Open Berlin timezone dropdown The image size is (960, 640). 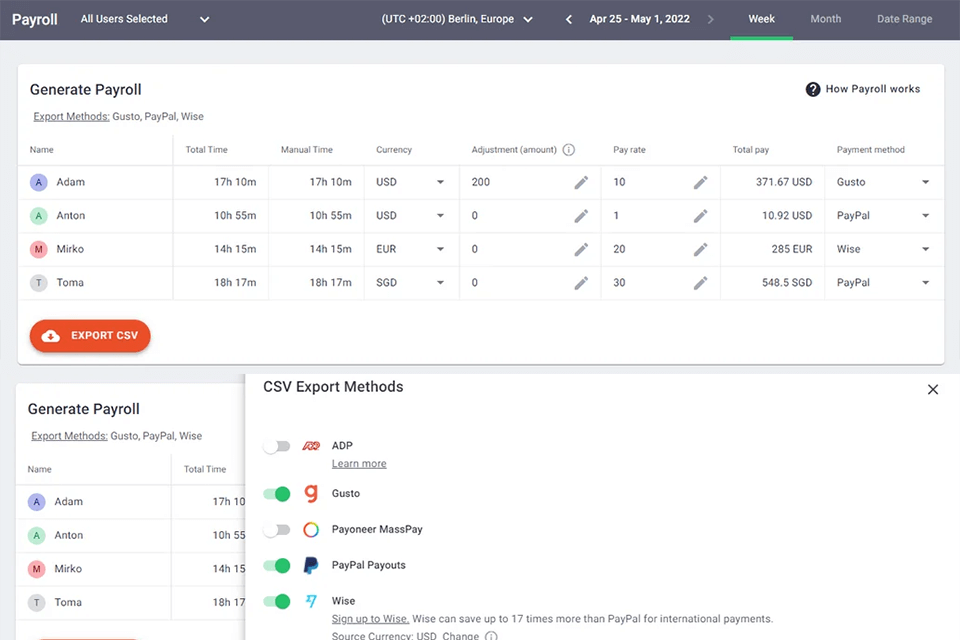coord(458,19)
